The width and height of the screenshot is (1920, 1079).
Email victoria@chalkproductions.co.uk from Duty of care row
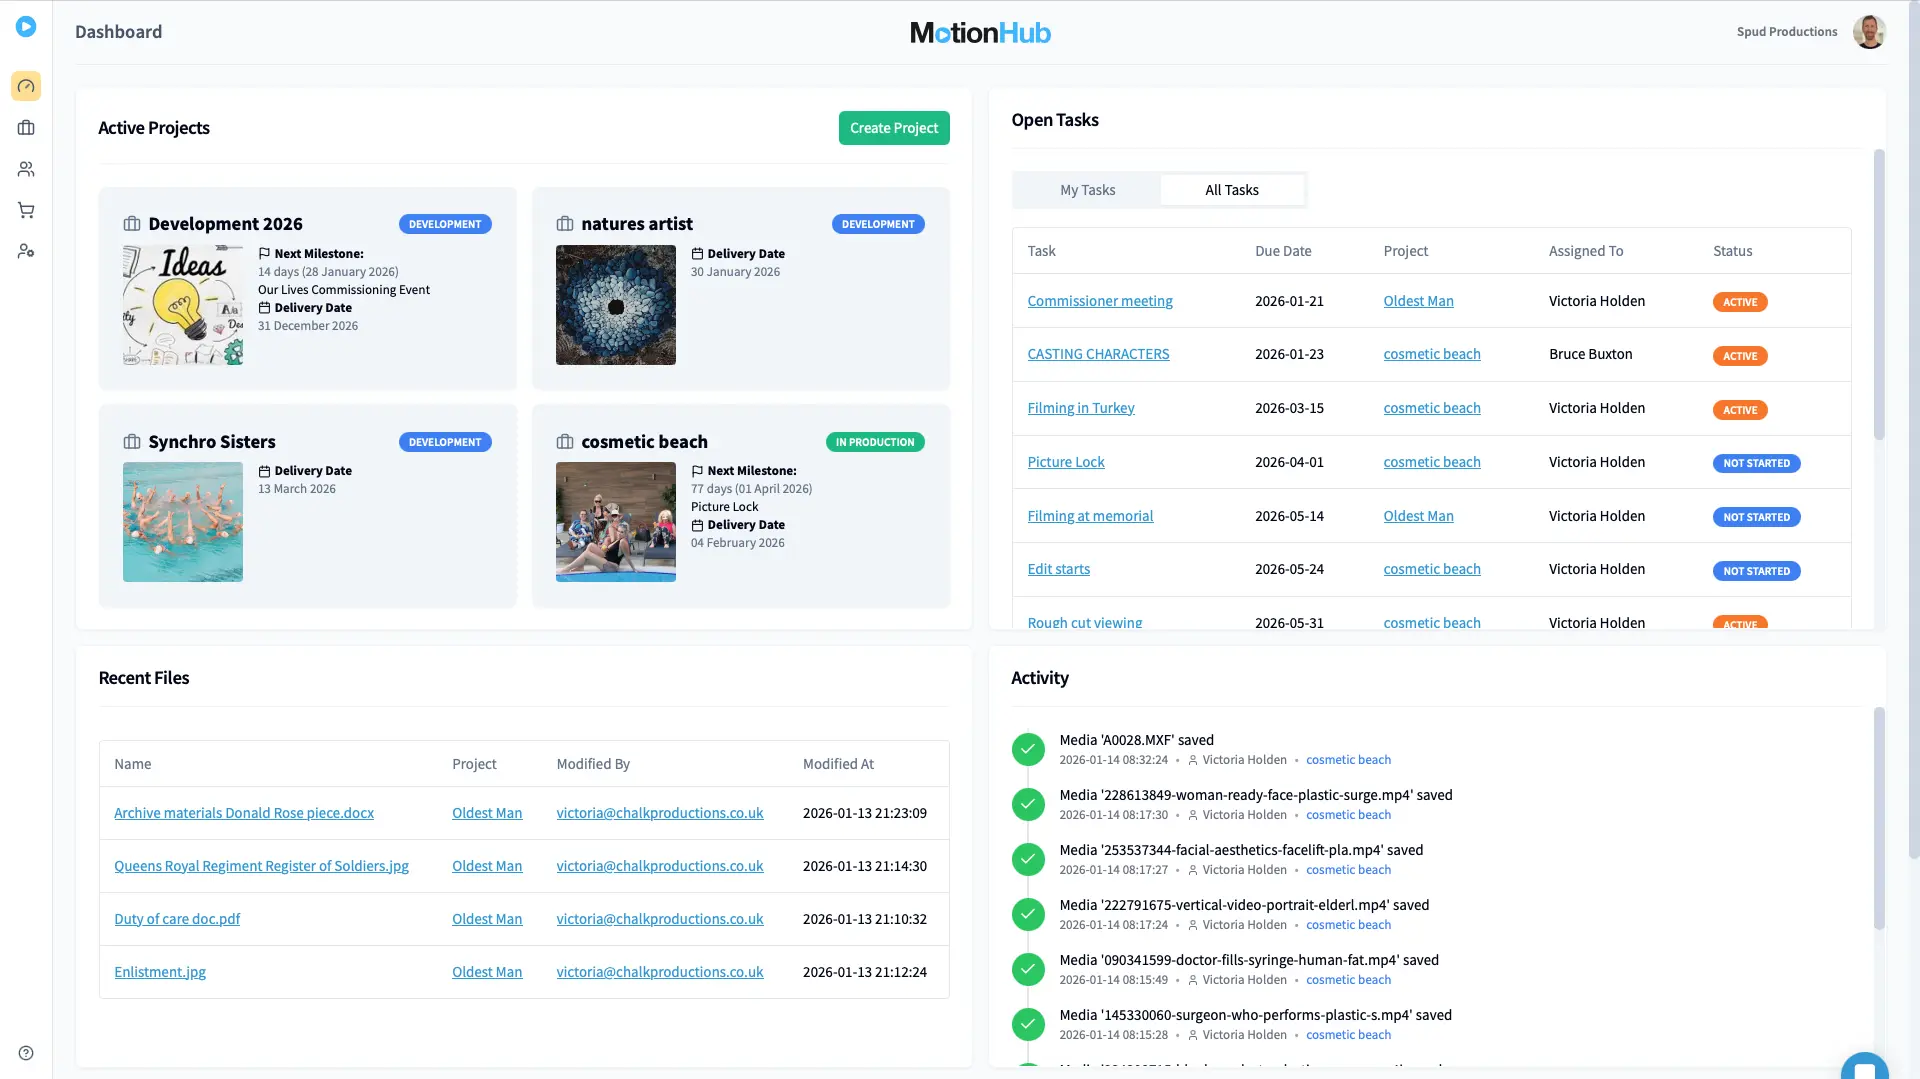659,918
